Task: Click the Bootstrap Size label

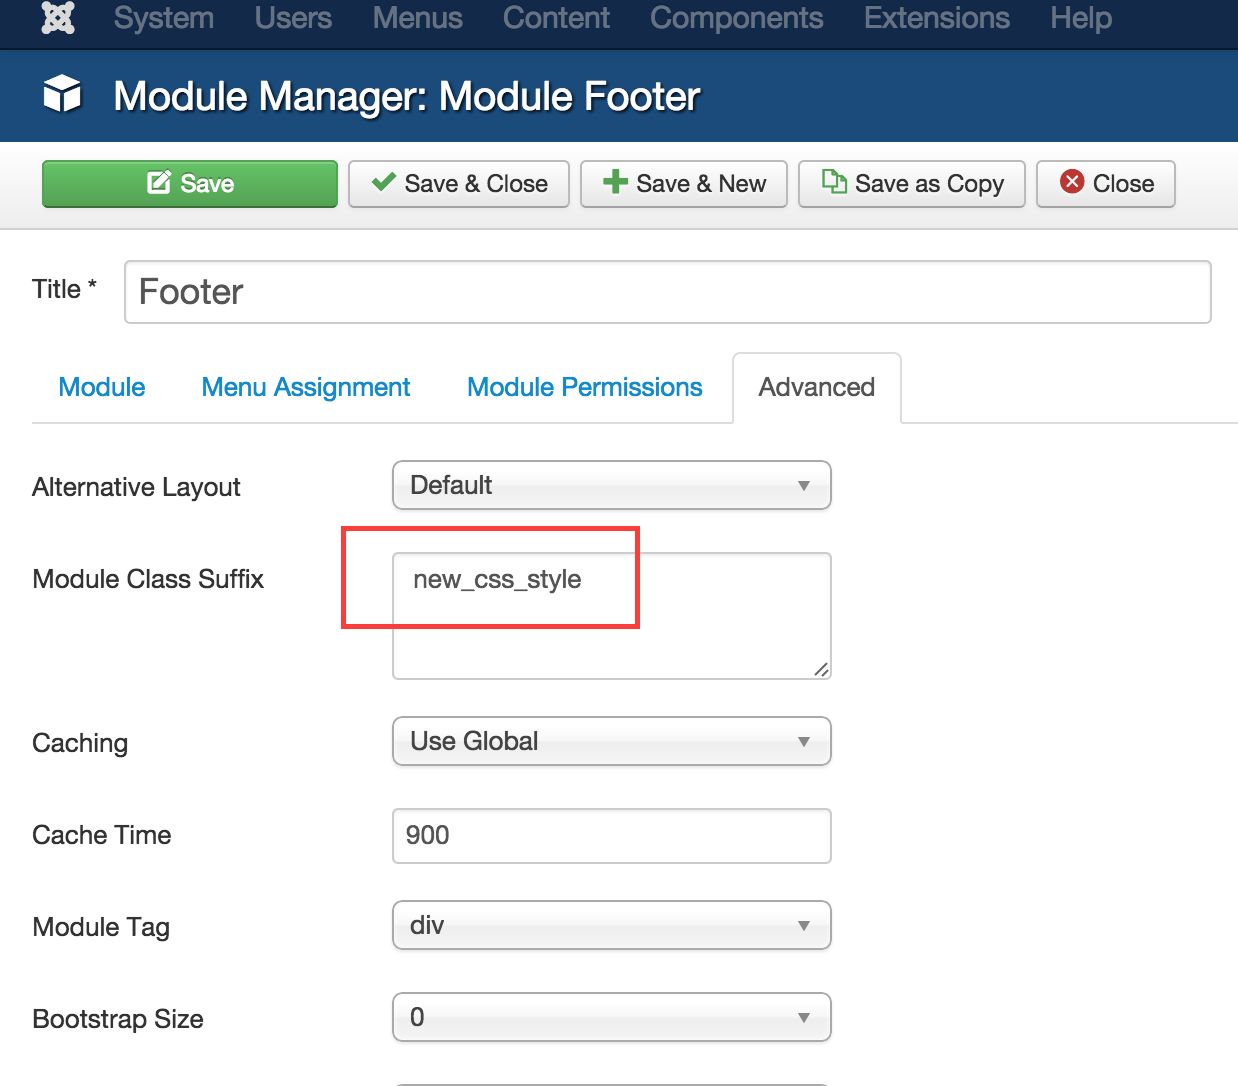Action: click(118, 1019)
